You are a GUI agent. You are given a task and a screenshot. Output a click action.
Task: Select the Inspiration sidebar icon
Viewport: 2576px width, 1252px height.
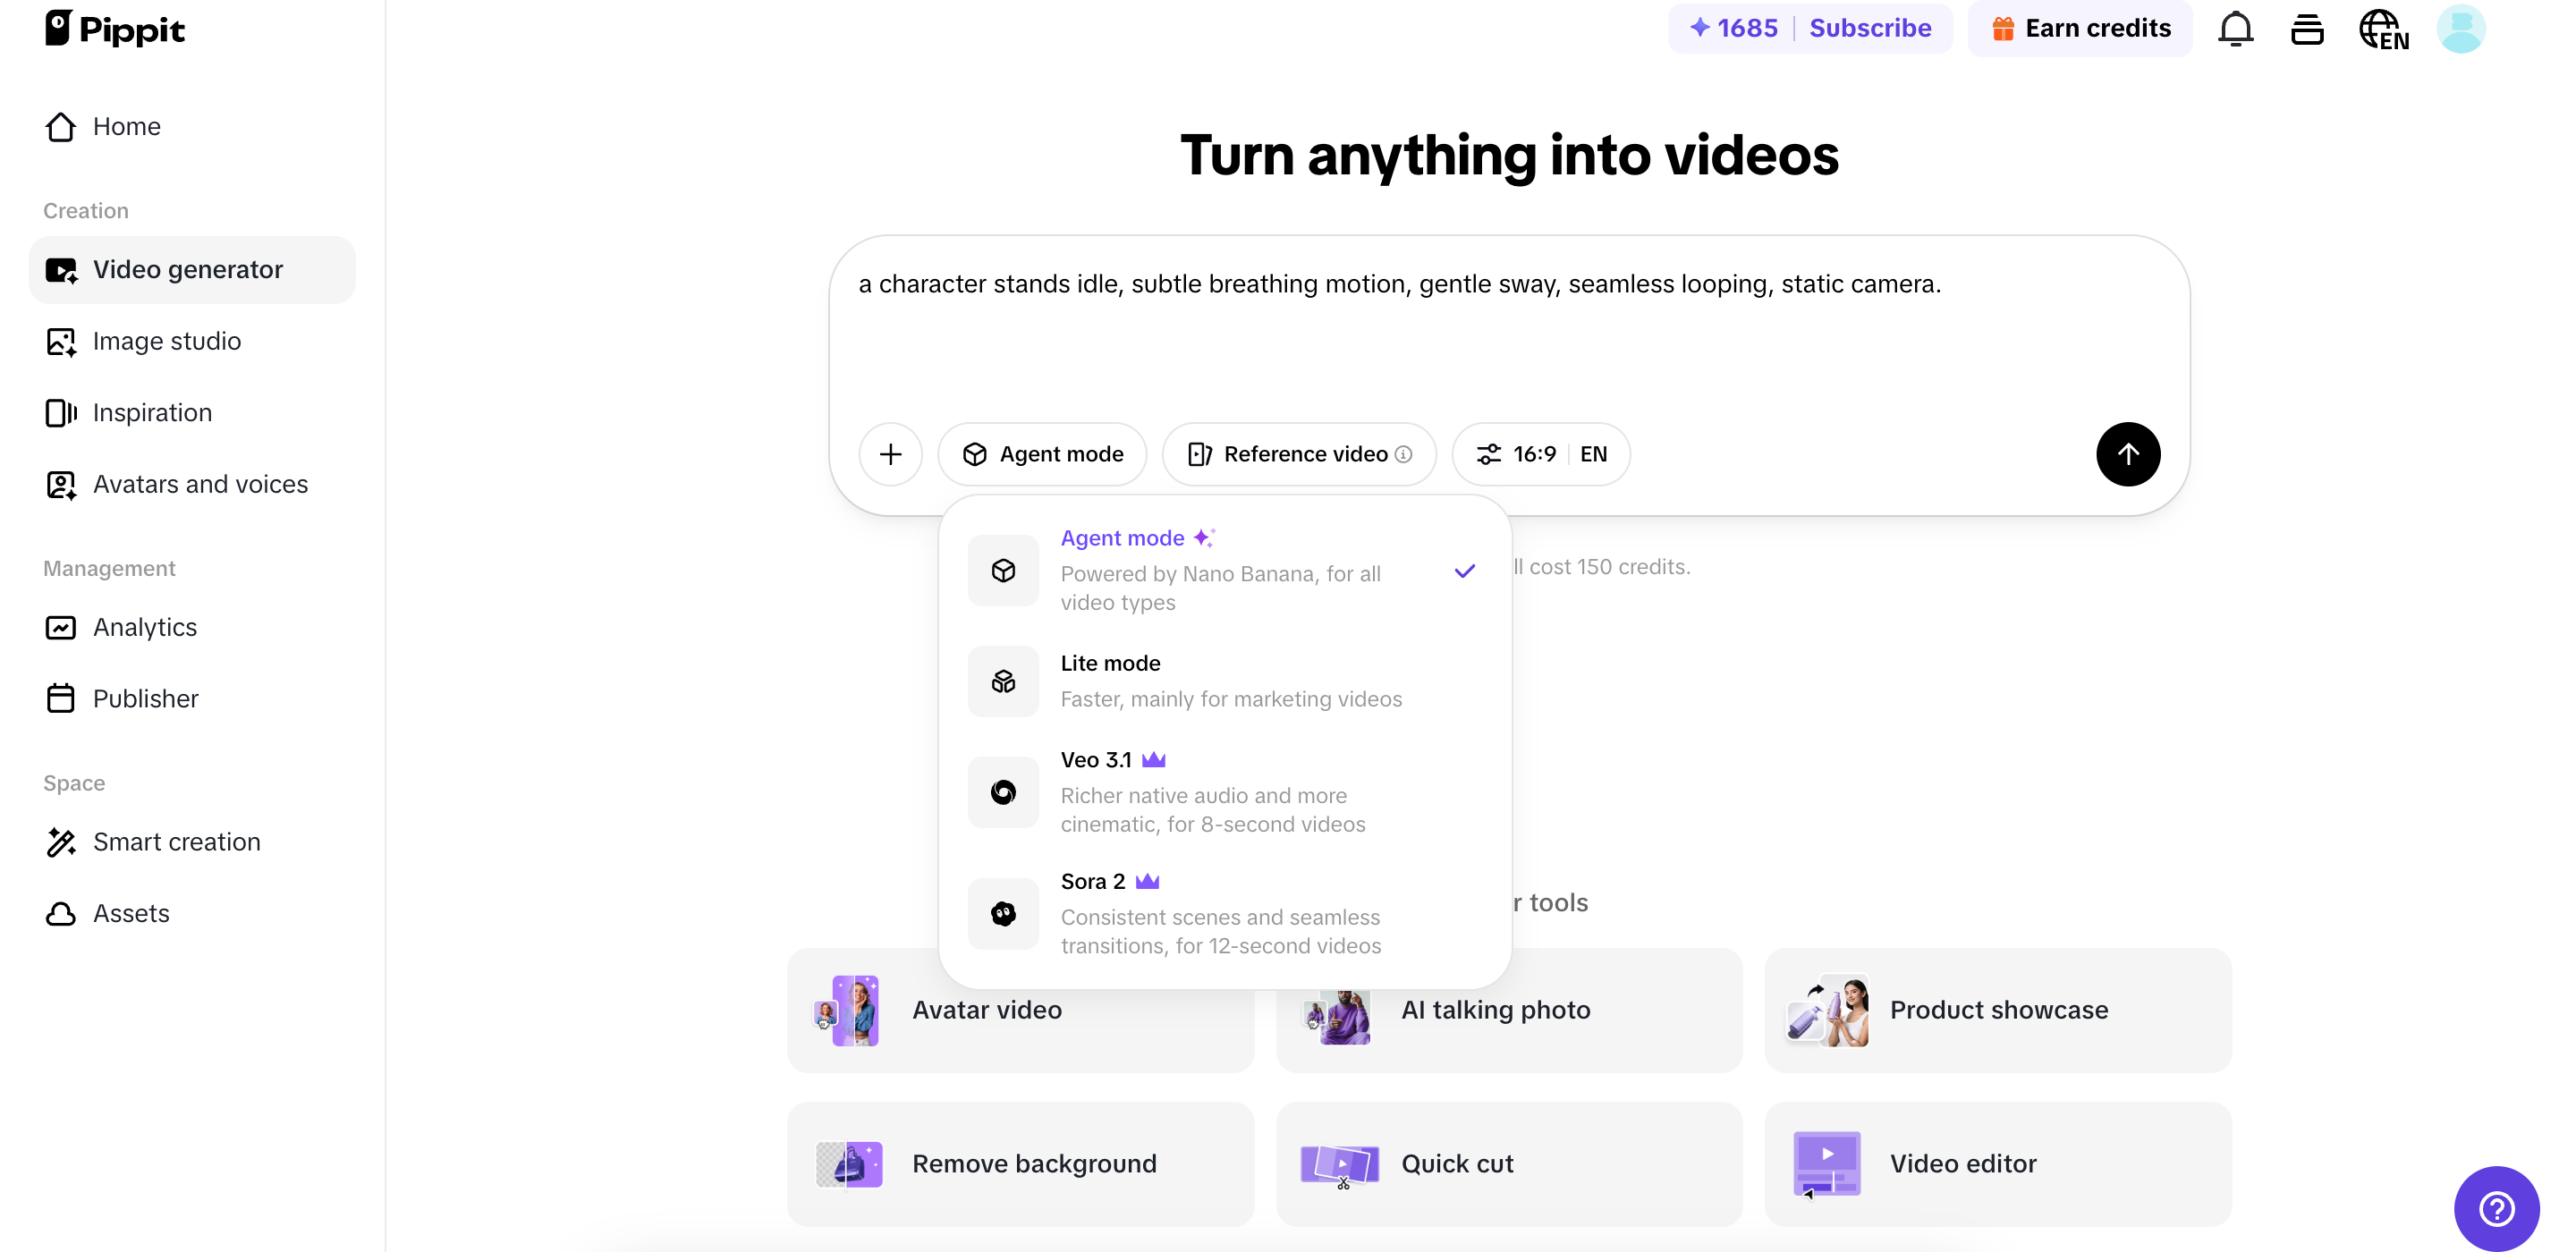[60, 412]
